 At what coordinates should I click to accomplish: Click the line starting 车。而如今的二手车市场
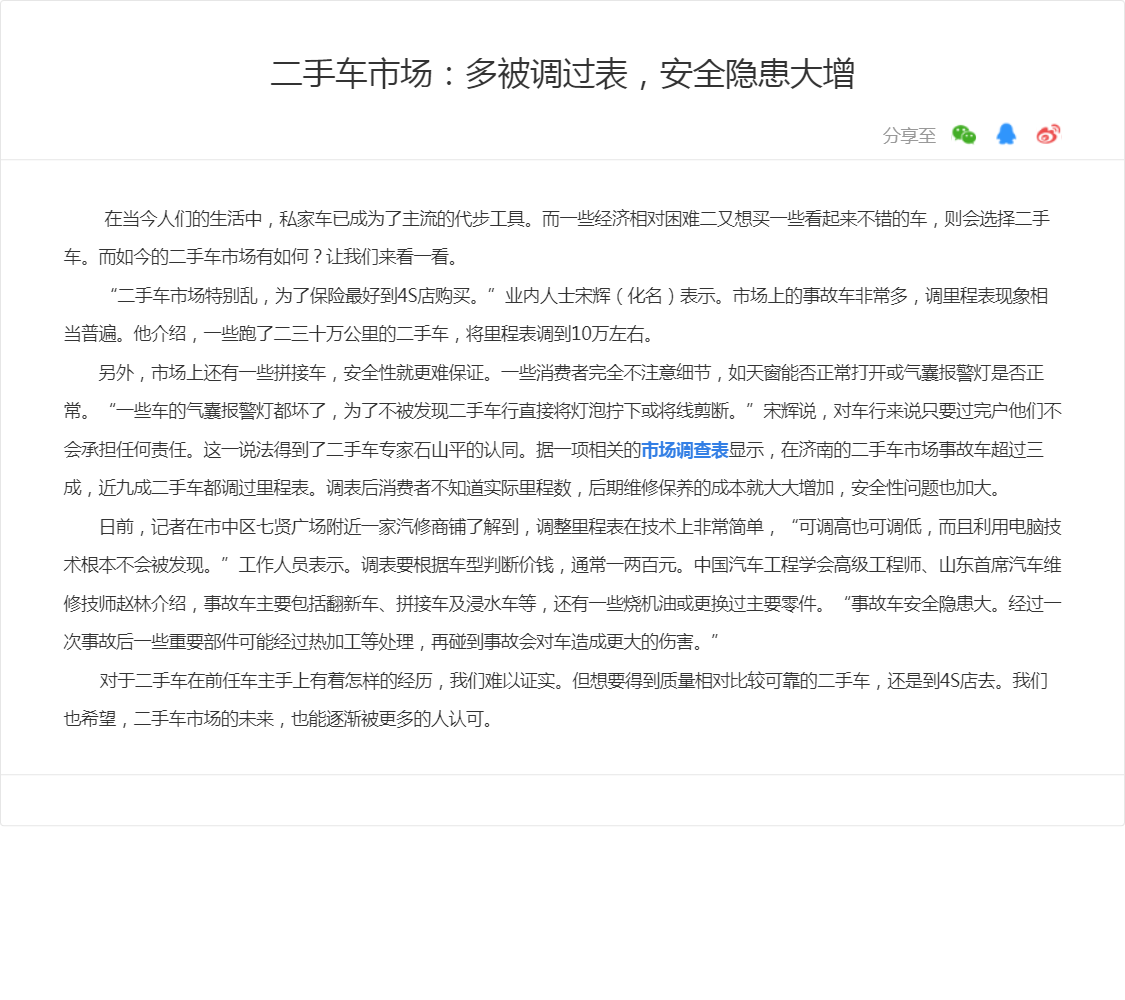[261, 257]
